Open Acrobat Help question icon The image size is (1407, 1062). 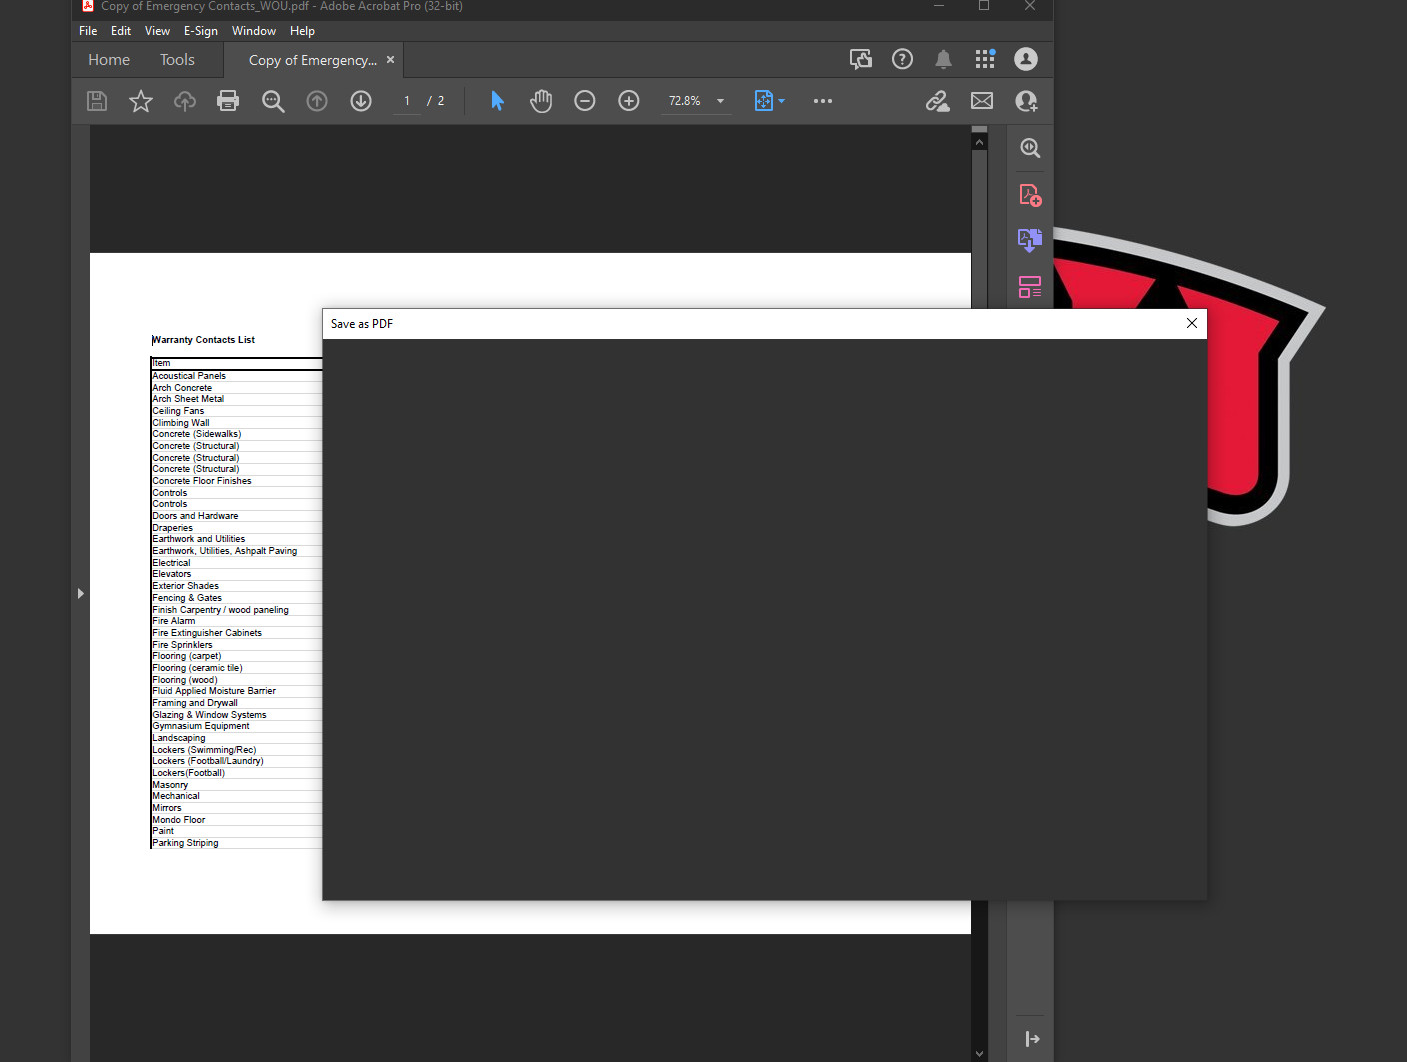902,59
